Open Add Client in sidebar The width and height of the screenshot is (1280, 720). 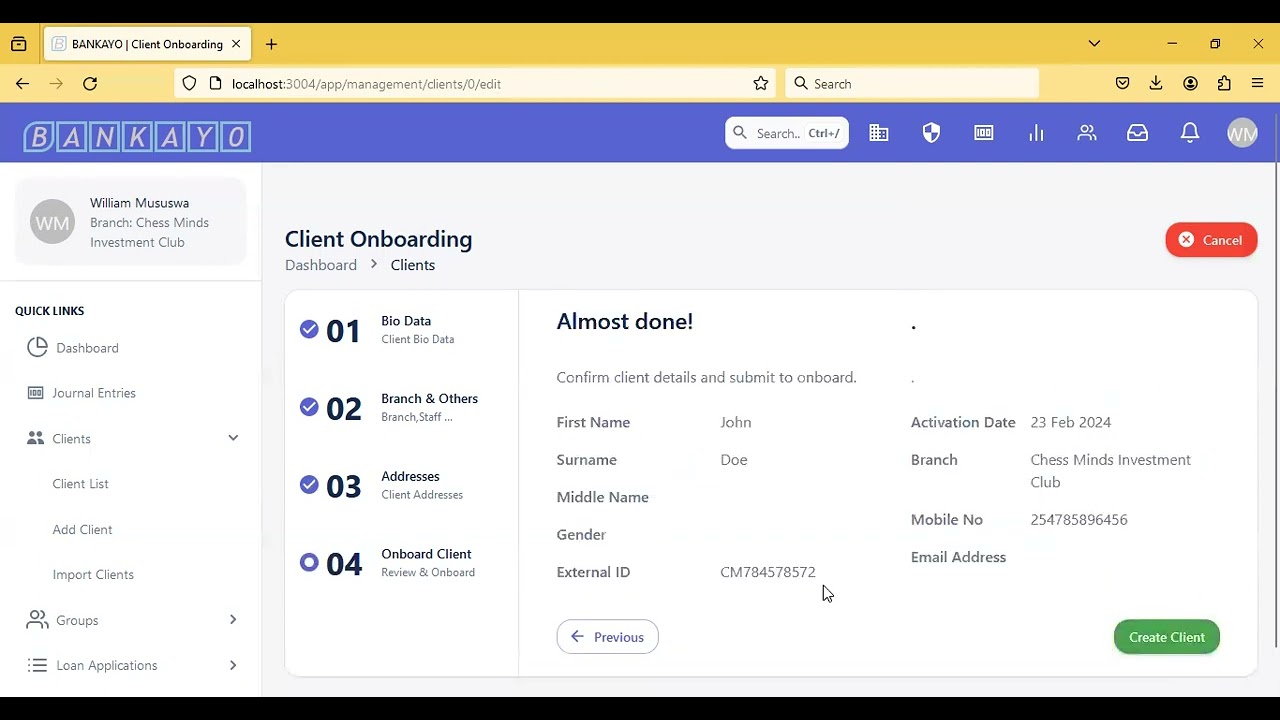[82, 529]
